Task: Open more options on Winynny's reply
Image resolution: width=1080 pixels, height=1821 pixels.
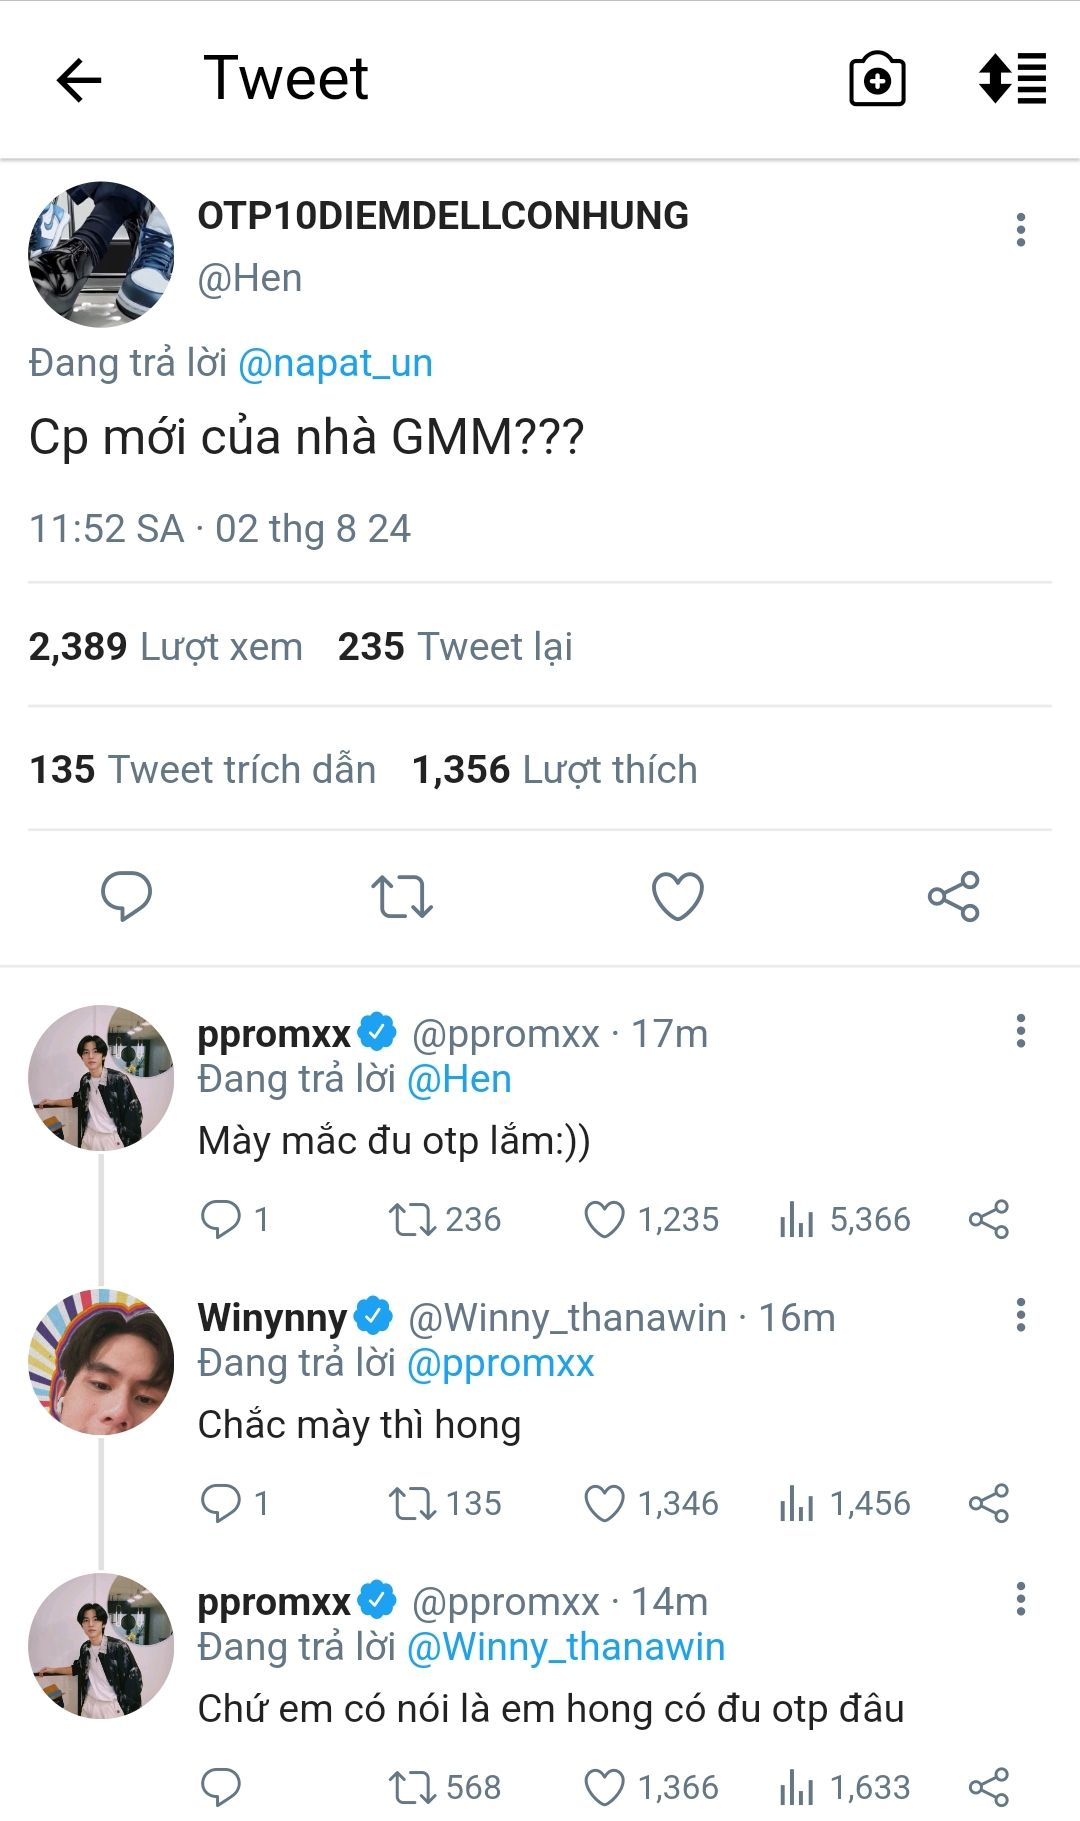Action: coord(1020,1315)
